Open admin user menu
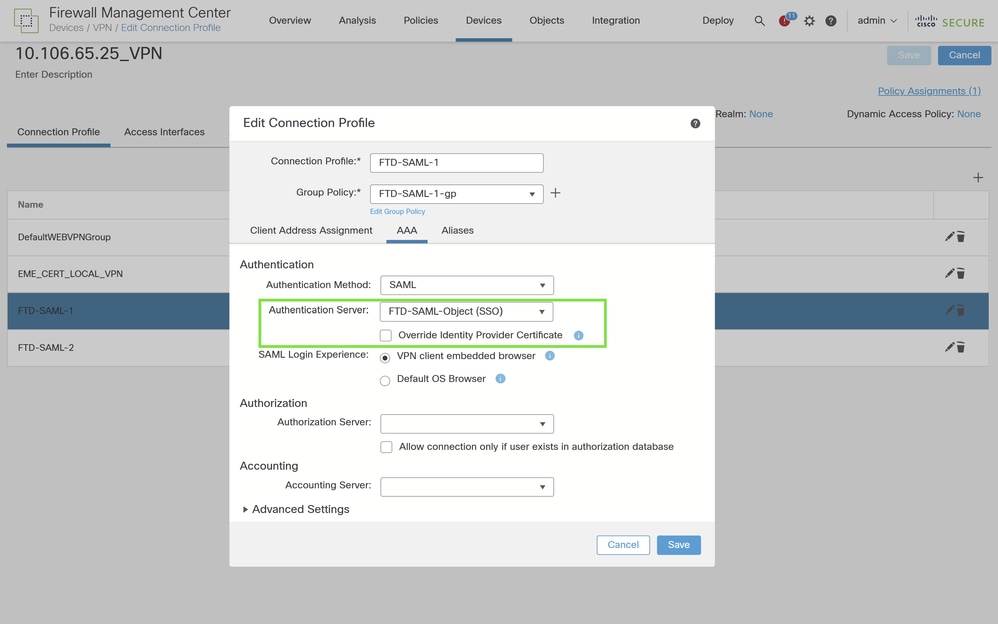The height and width of the screenshot is (624, 998). tap(876, 20)
